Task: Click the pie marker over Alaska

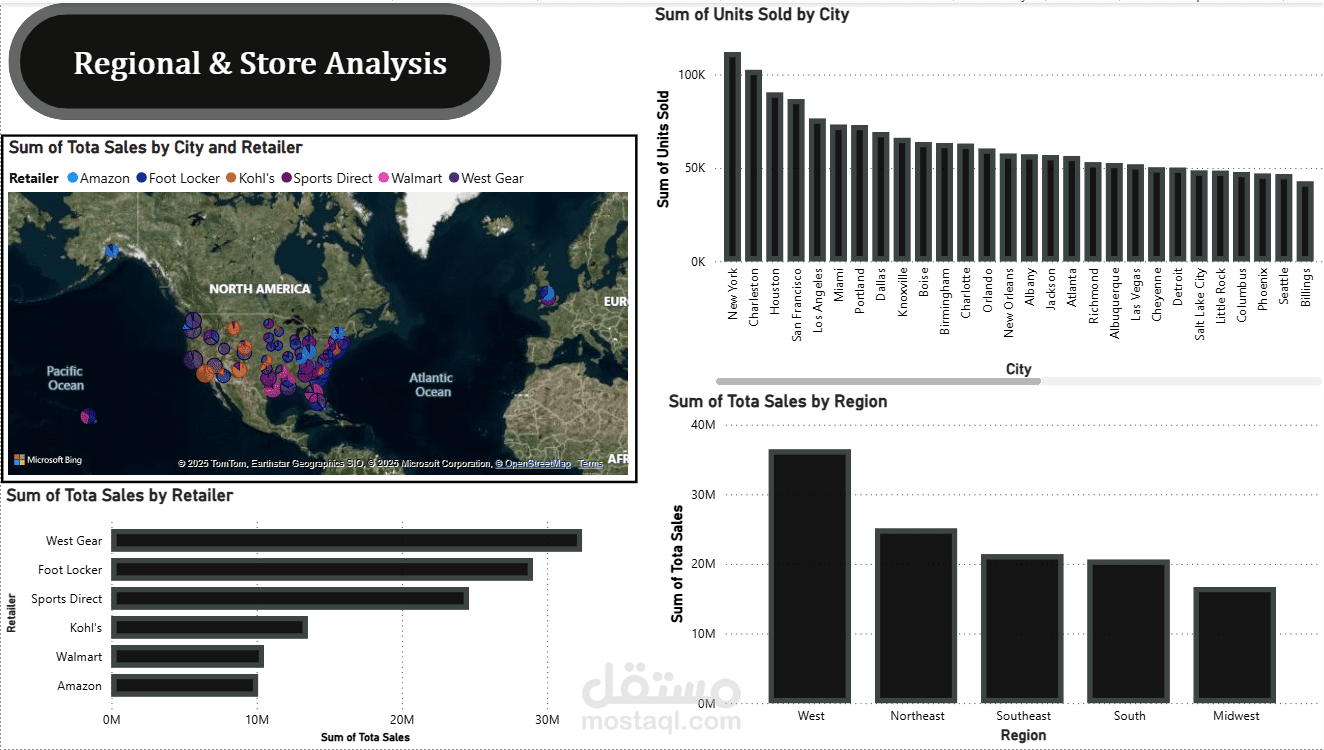Action: click(x=112, y=250)
